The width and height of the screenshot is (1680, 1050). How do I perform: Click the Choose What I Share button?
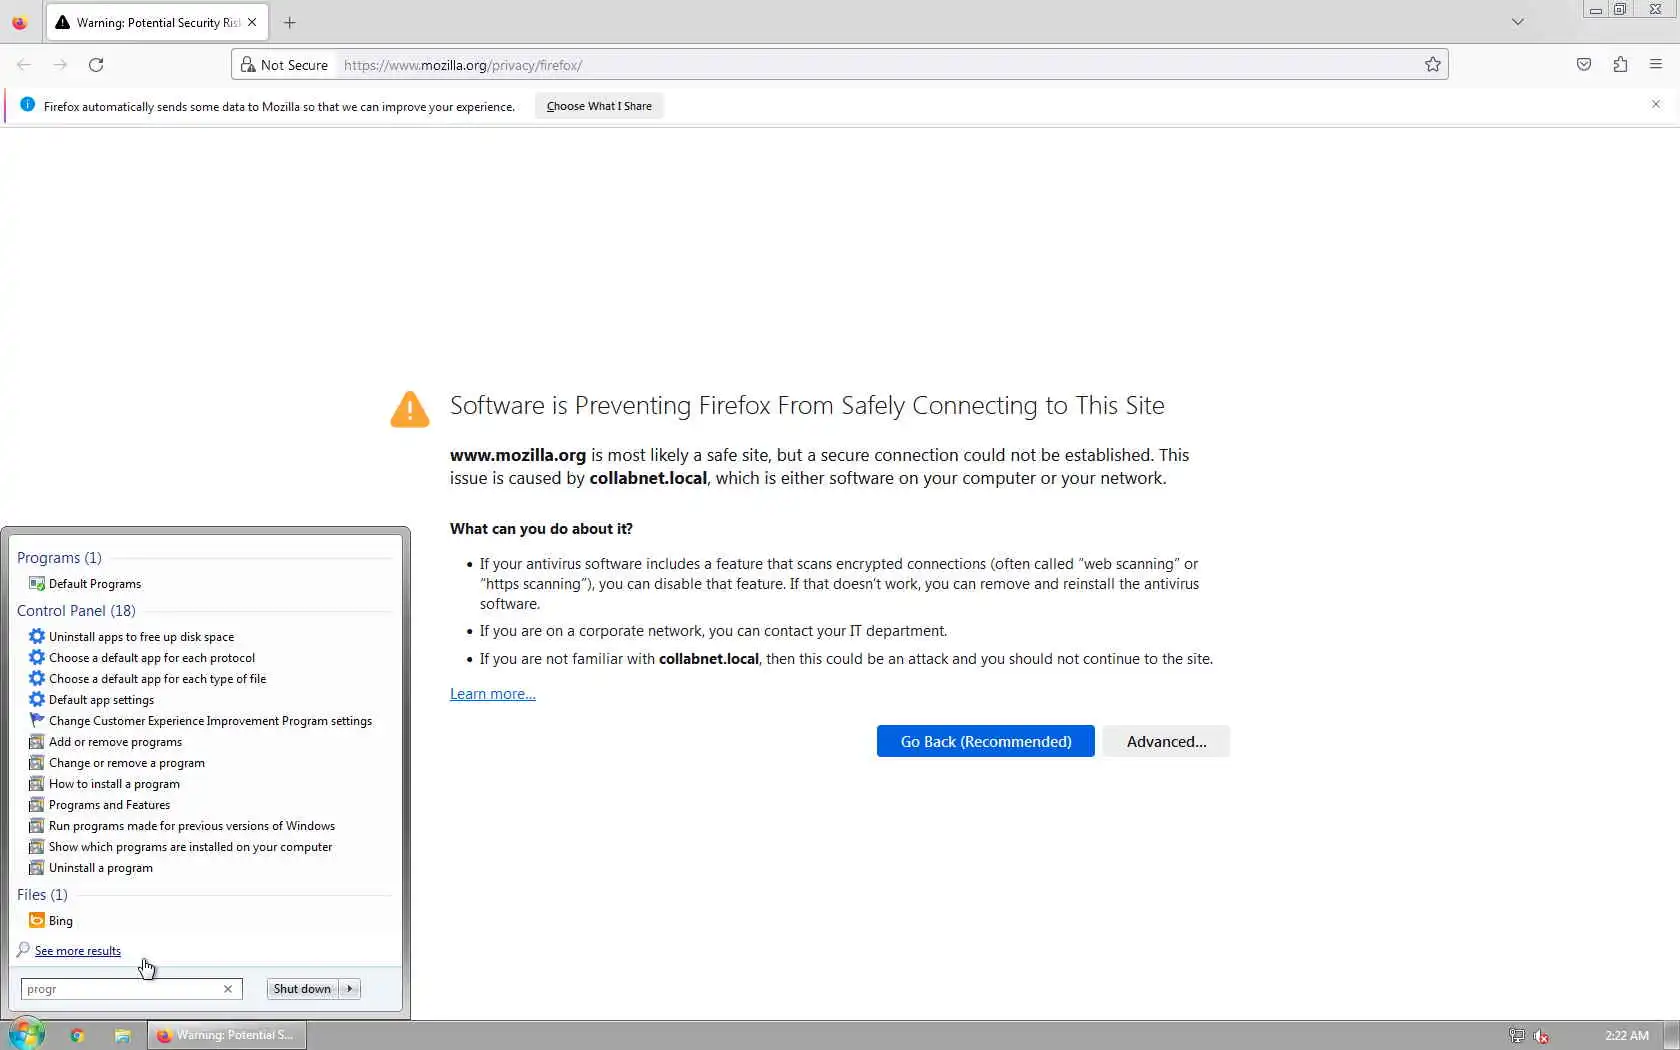tap(599, 106)
